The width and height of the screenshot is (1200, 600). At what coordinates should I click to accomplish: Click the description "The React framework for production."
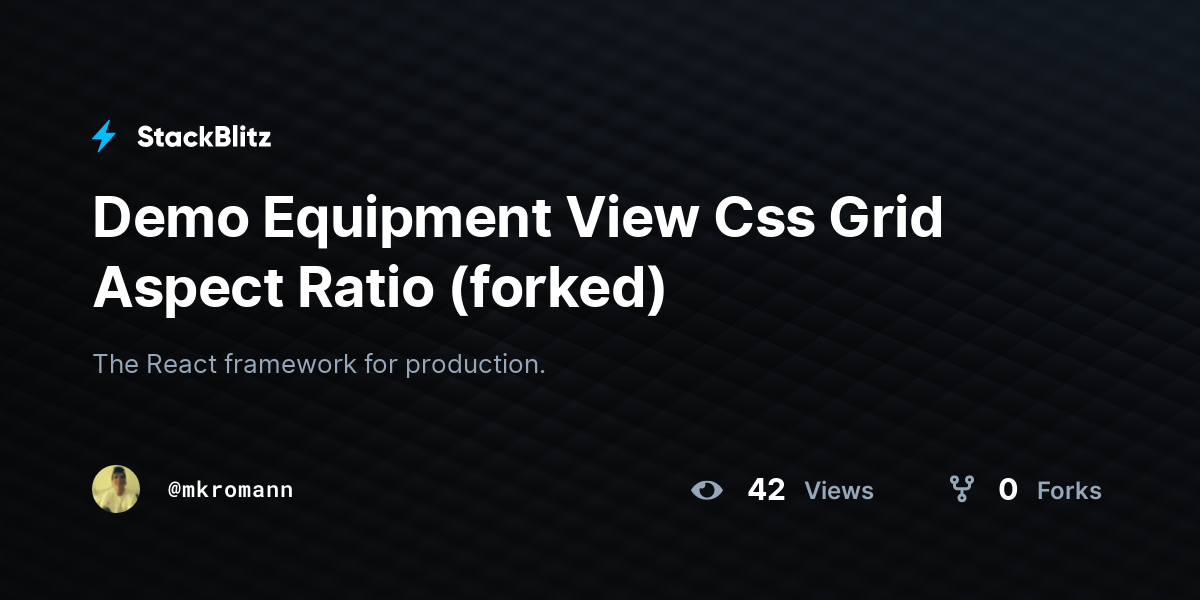tap(319, 364)
